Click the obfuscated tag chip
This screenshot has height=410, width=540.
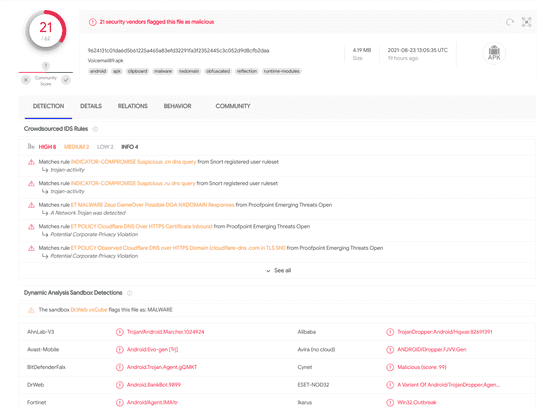tap(218, 71)
